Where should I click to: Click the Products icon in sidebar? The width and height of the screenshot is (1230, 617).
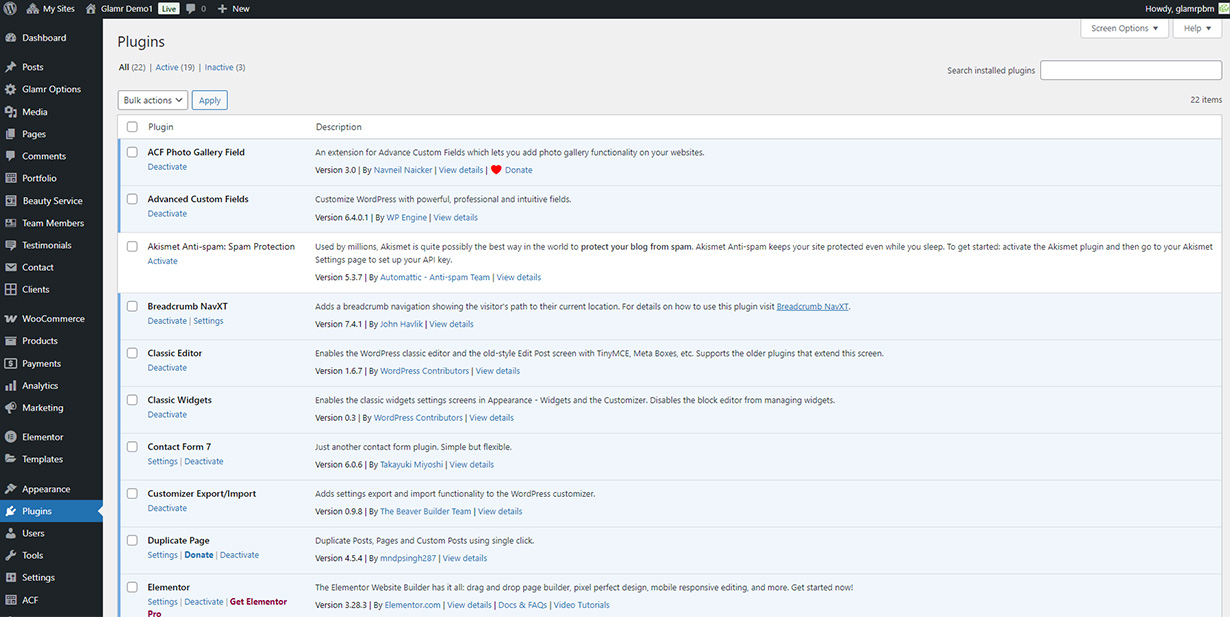[10, 341]
